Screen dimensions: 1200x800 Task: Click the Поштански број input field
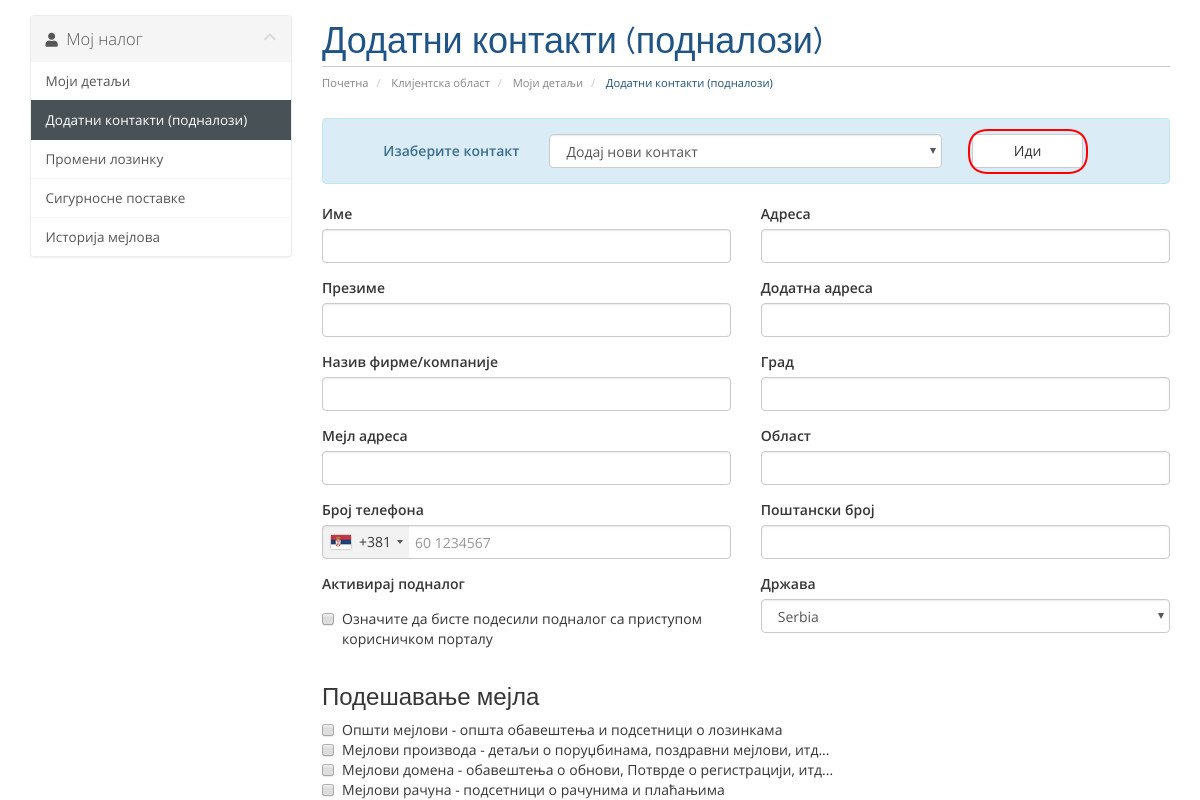(965, 542)
